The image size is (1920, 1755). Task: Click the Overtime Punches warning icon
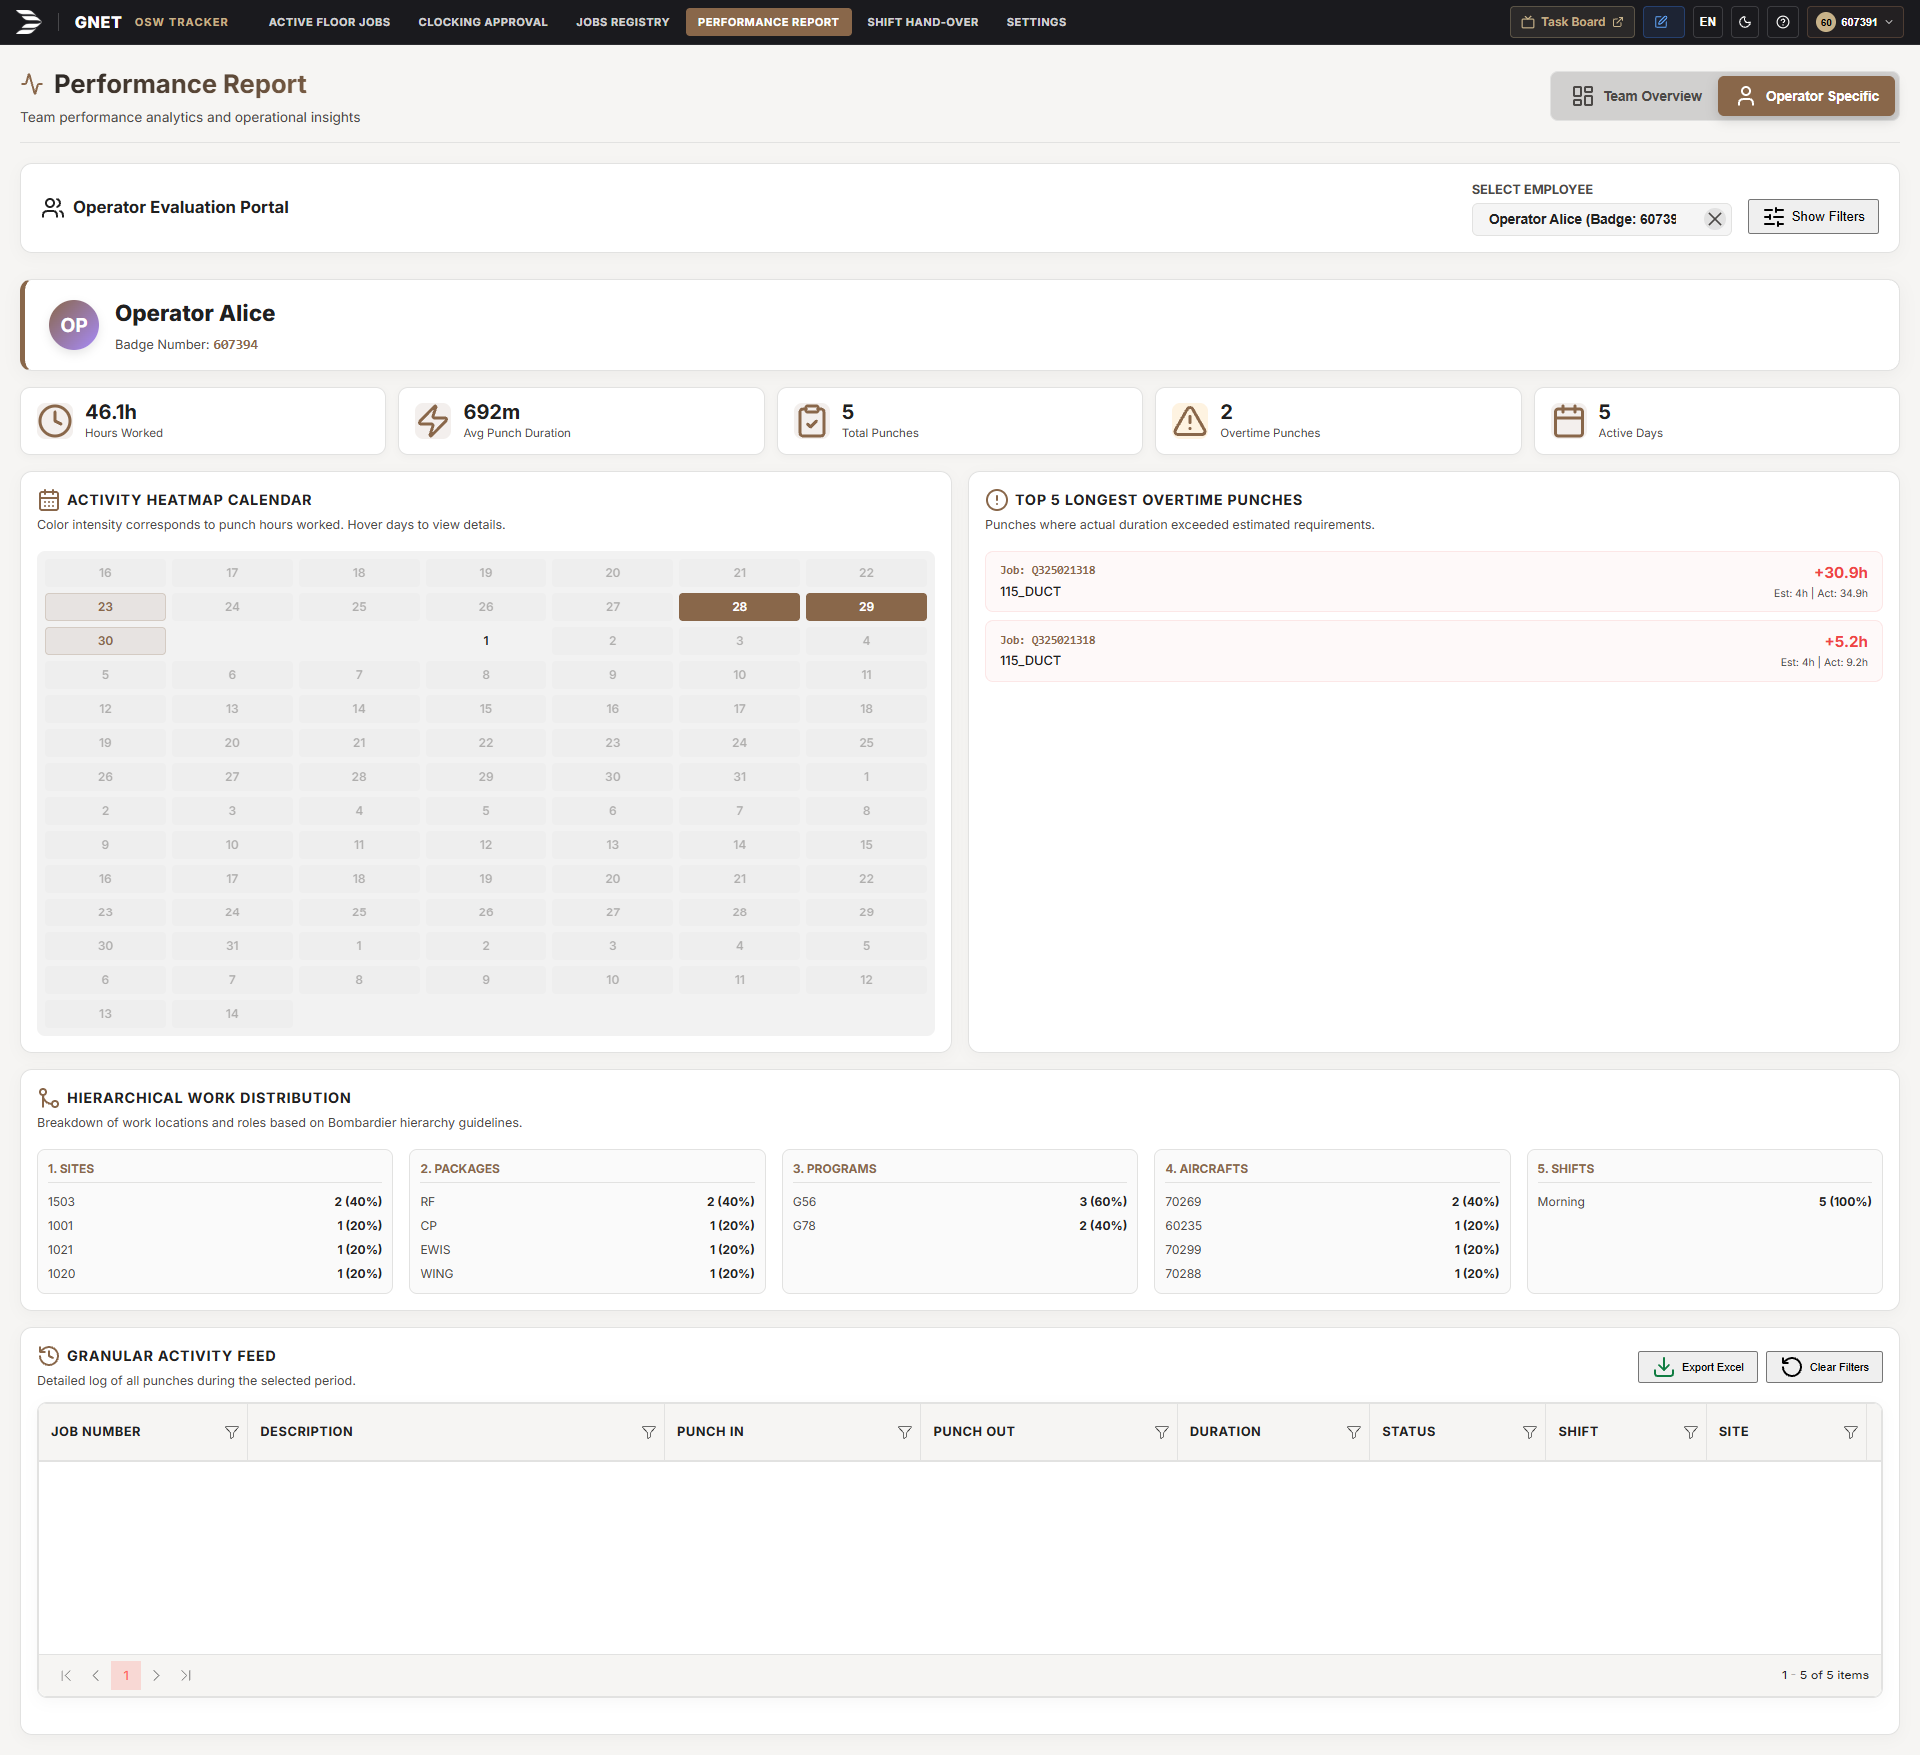pyautogui.click(x=1190, y=421)
